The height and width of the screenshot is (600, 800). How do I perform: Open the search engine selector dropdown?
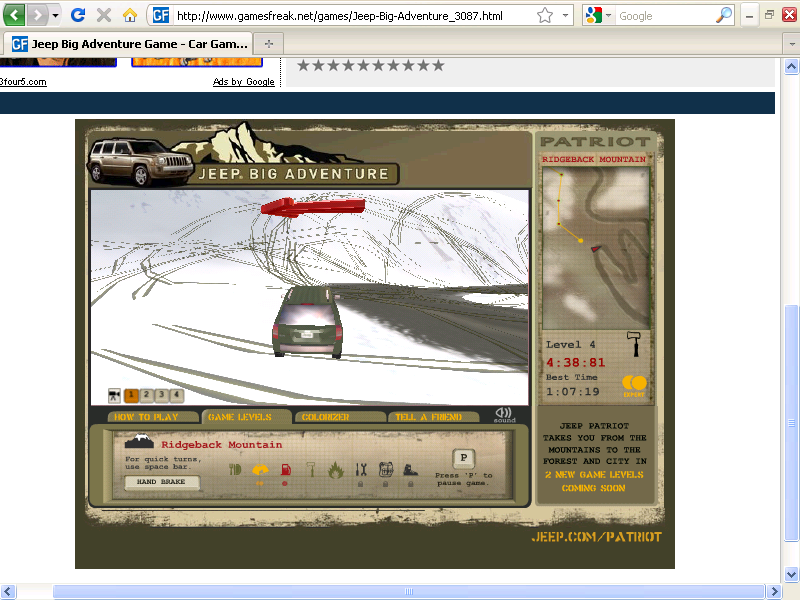[x=608, y=16]
